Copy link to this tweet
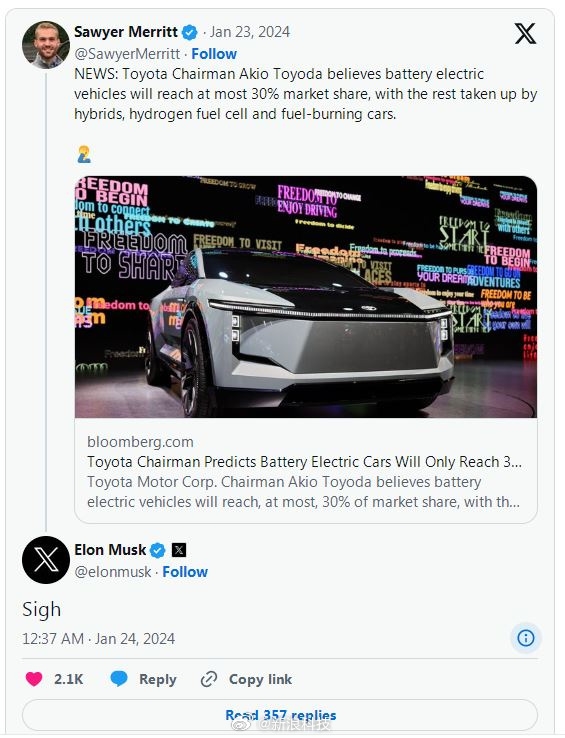 246,679
